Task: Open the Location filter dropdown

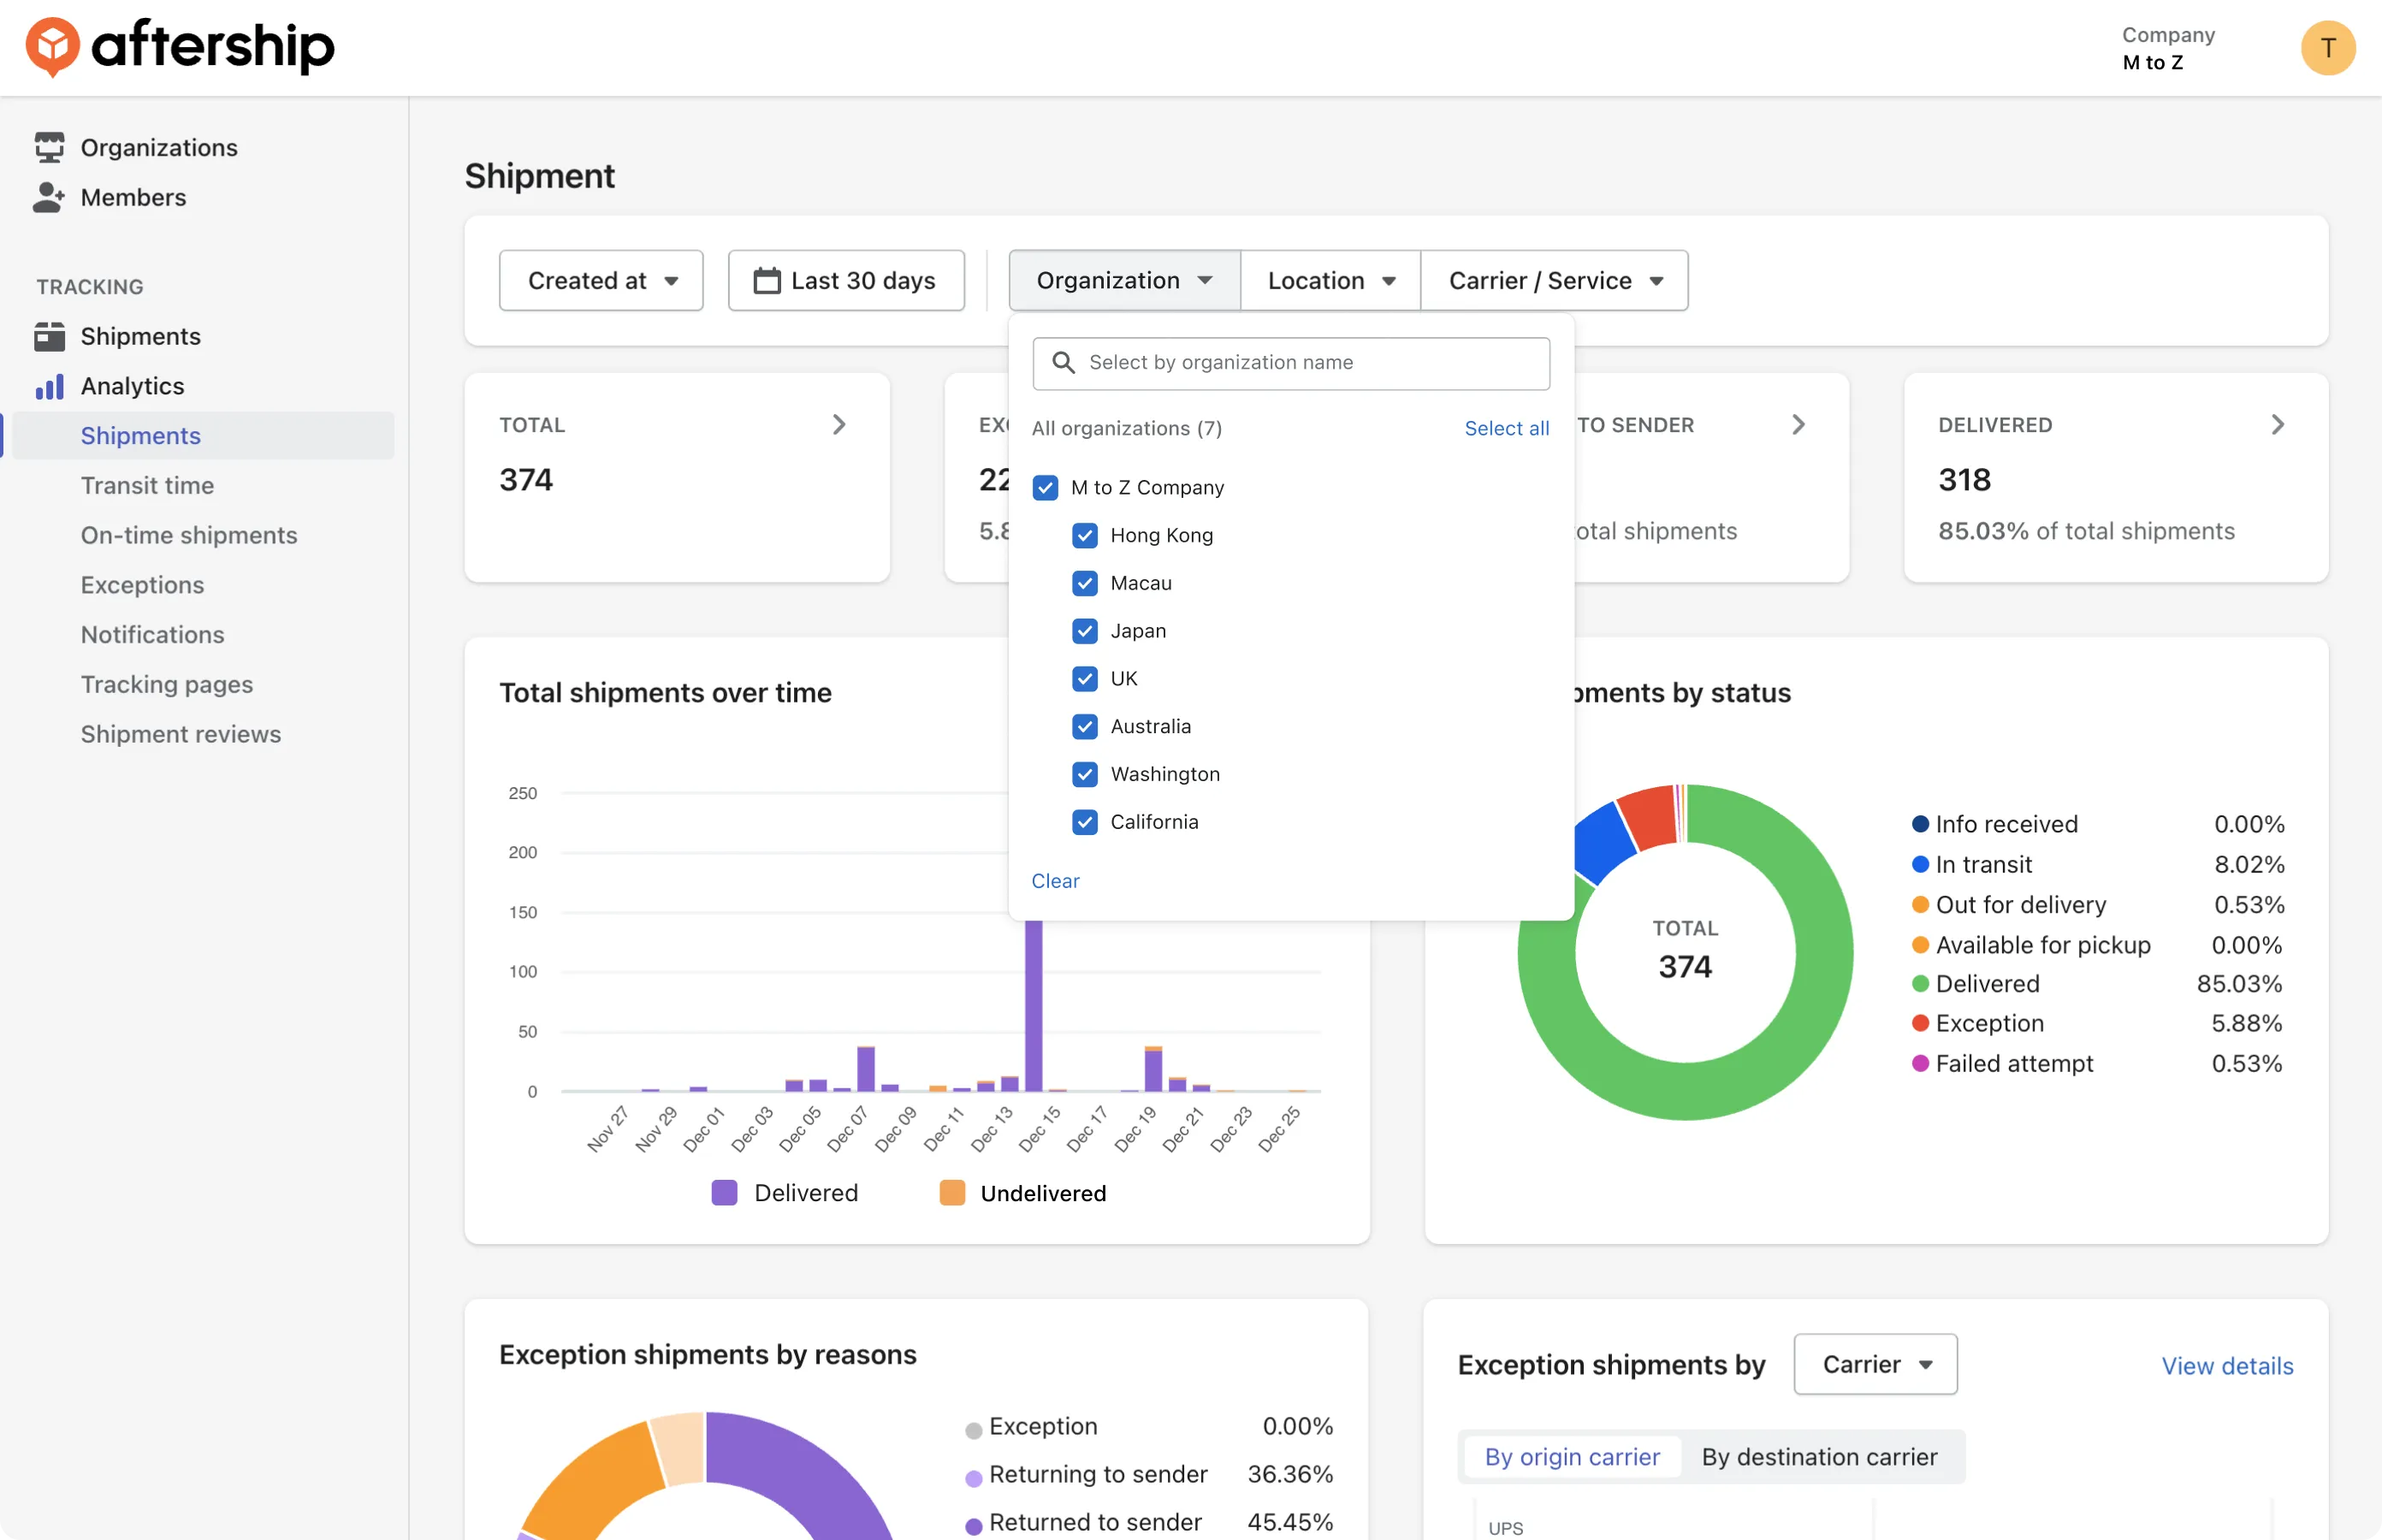Action: [1330, 281]
